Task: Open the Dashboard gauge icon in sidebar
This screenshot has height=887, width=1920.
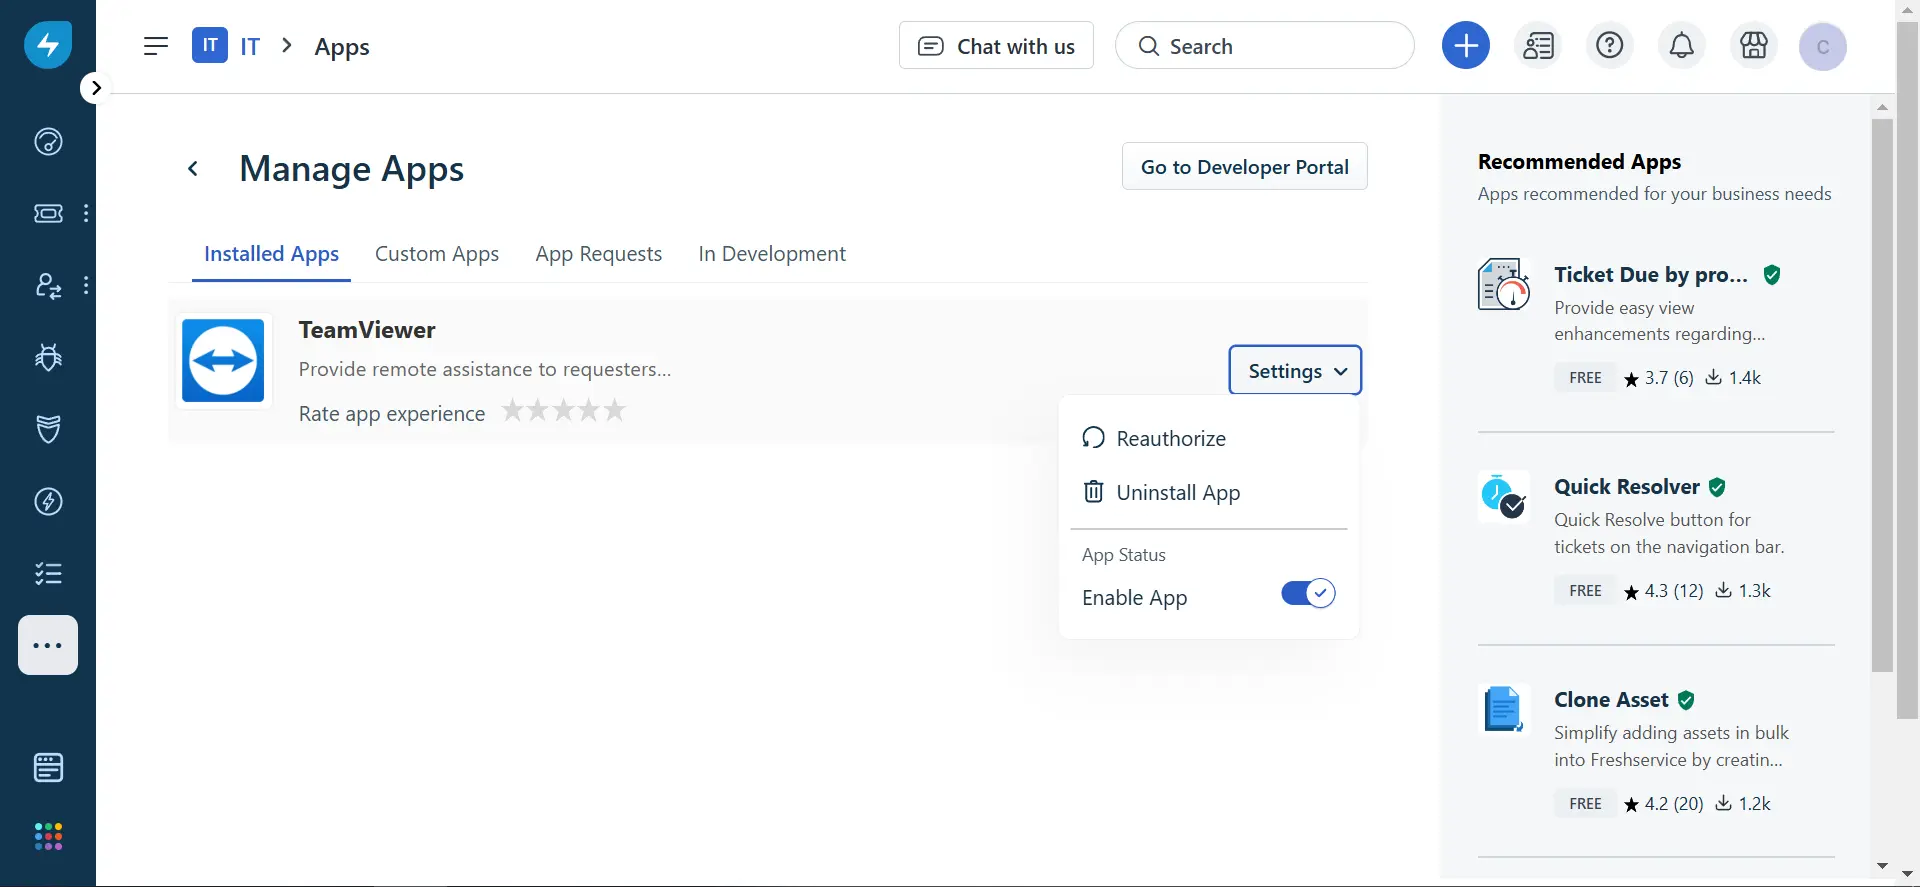Action: [x=48, y=142]
